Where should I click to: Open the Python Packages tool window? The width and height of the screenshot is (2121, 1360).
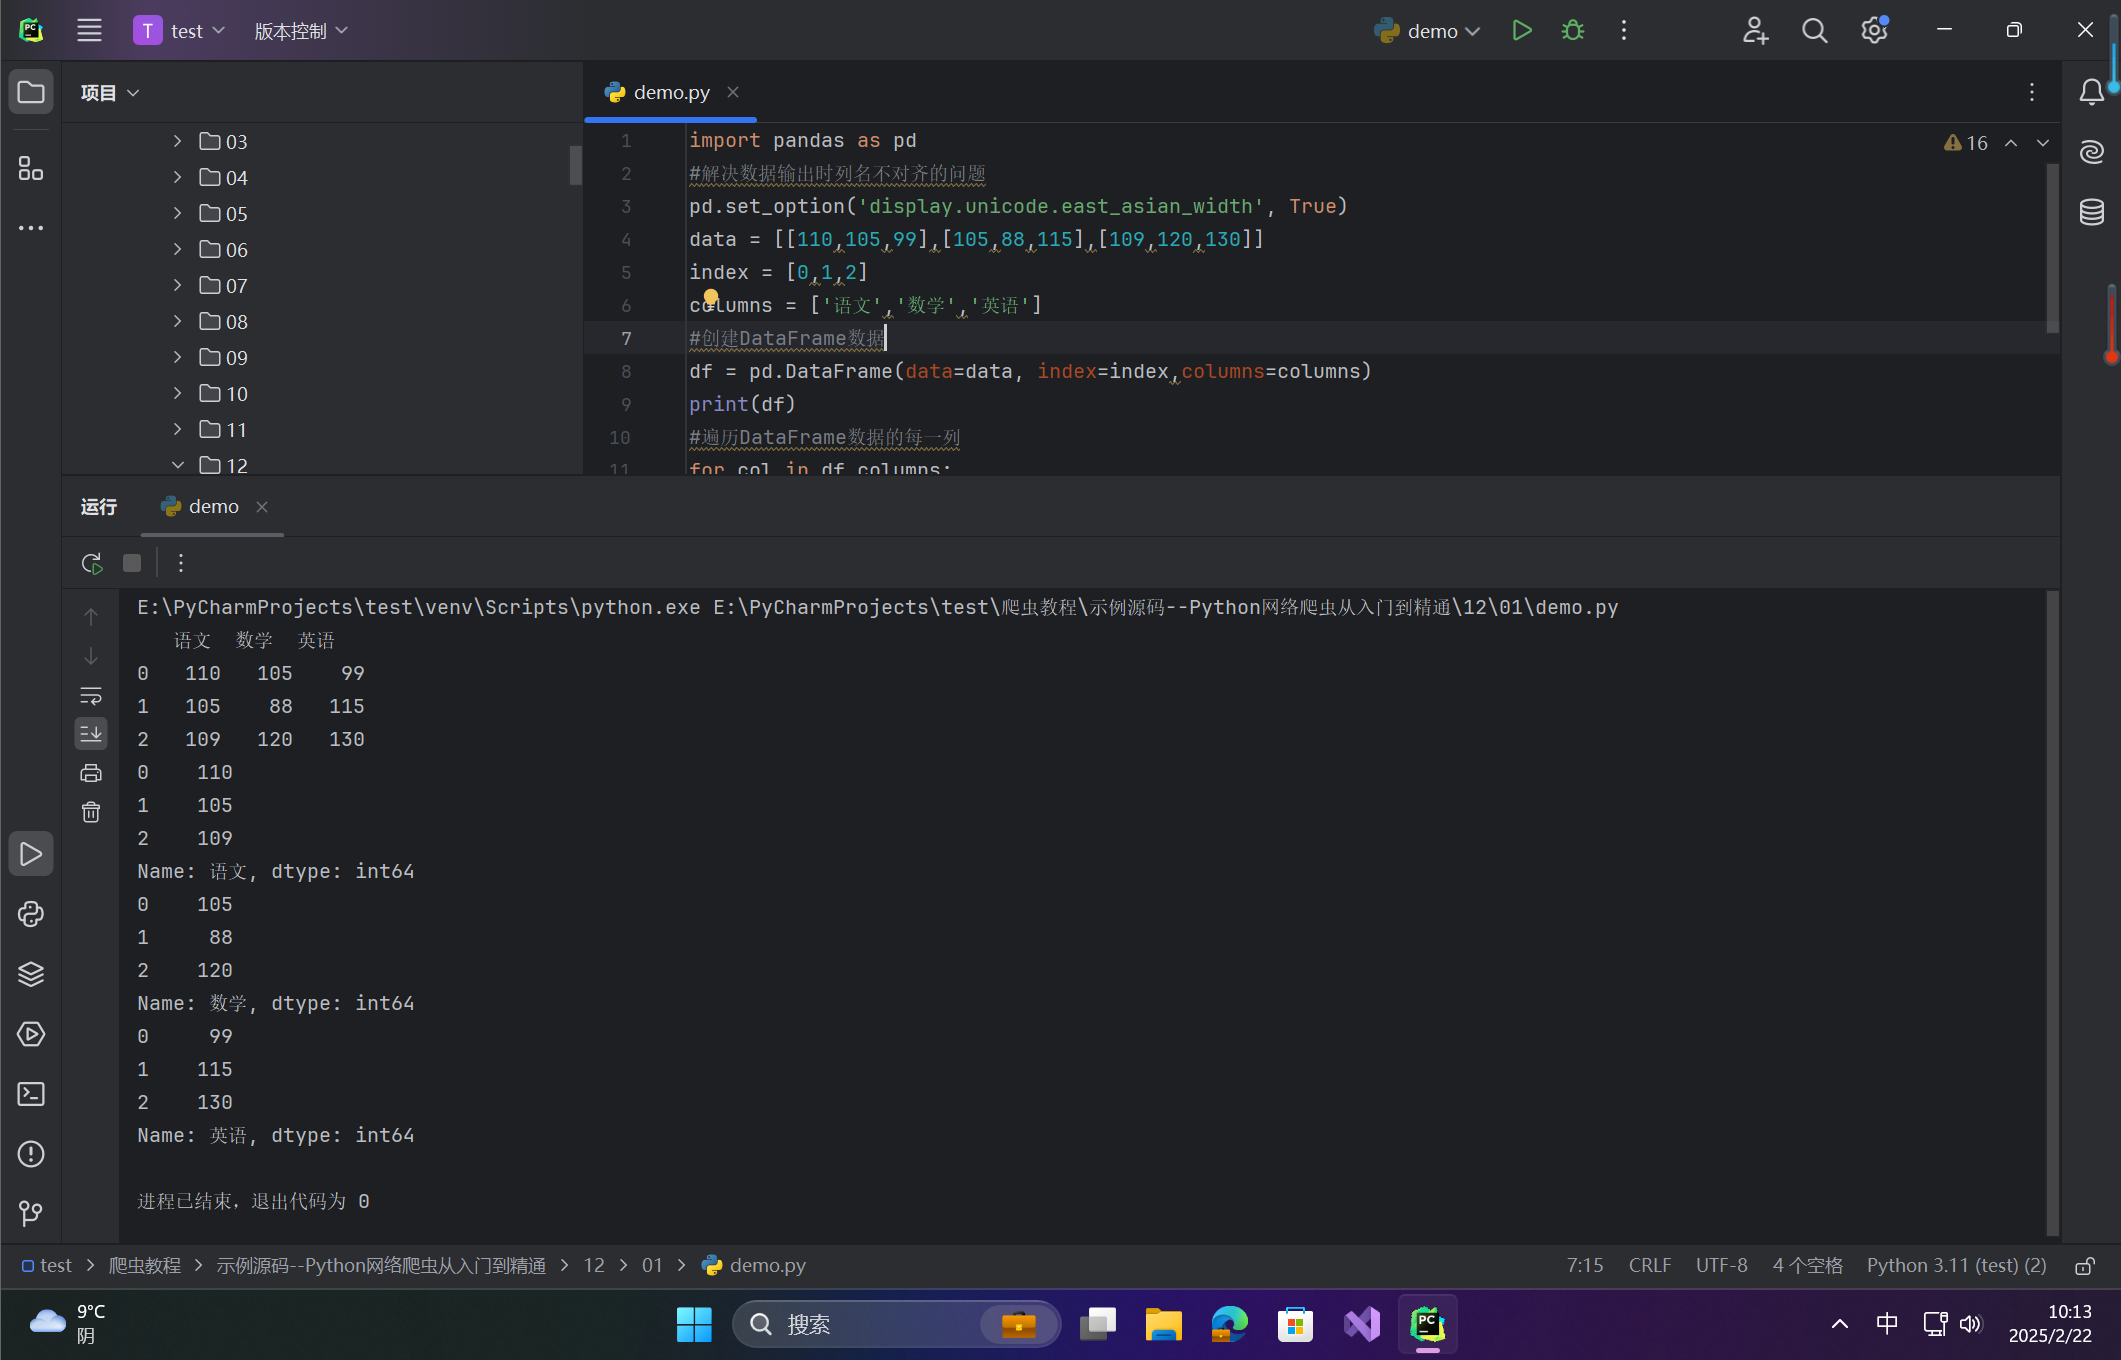(x=31, y=974)
